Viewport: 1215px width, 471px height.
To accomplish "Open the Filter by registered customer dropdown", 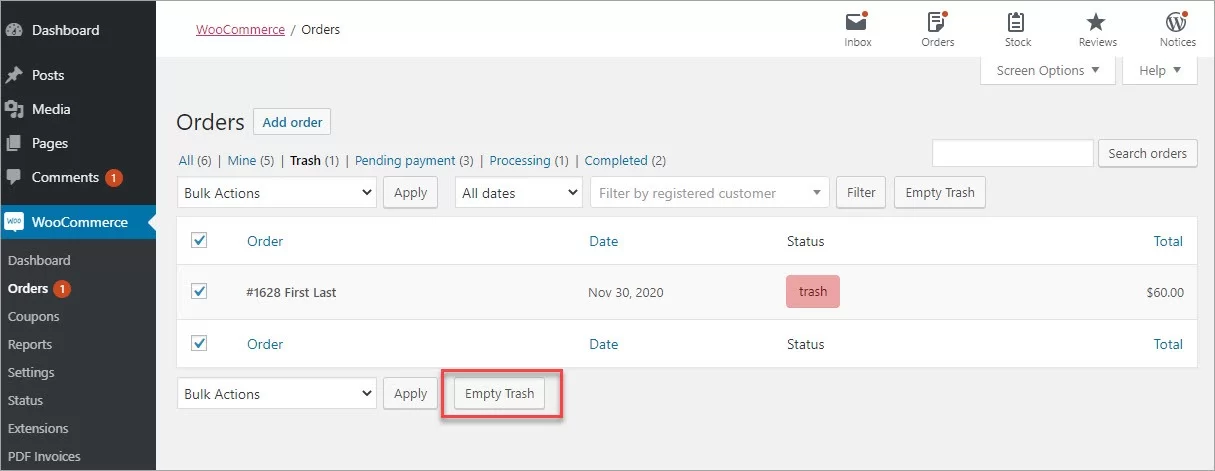I will tap(709, 193).
